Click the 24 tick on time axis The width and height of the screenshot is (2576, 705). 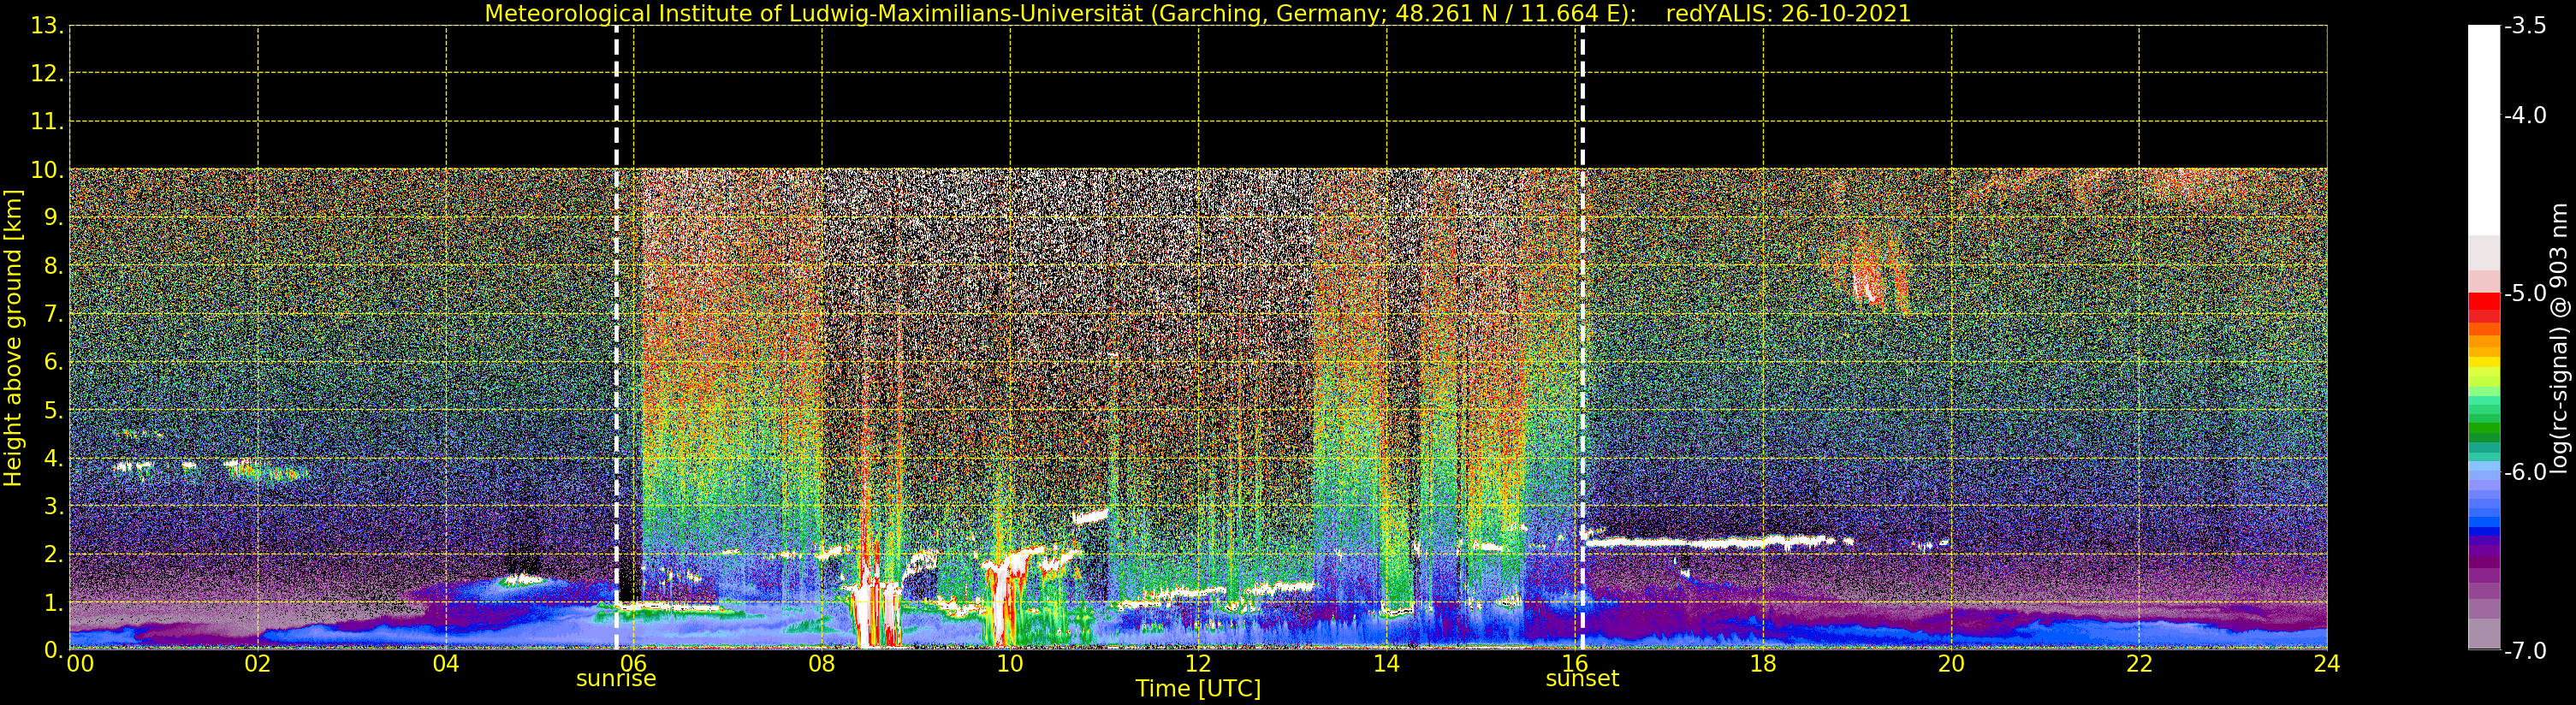(2327, 664)
